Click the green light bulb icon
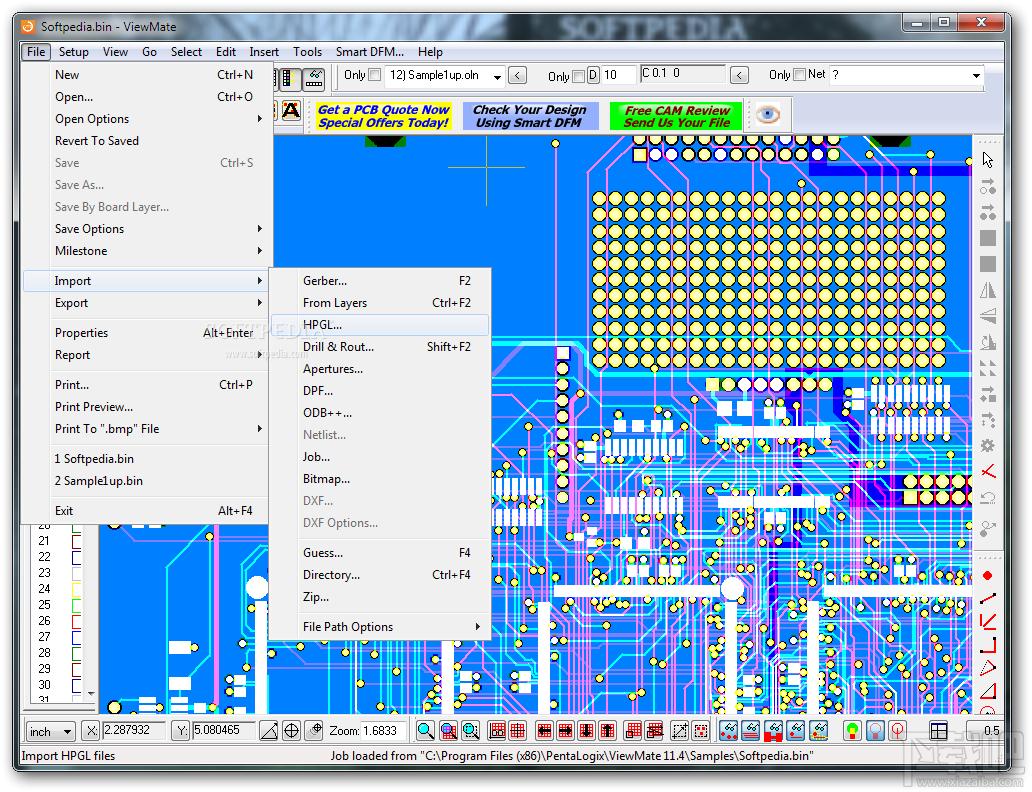 click(x=852, y=730)
